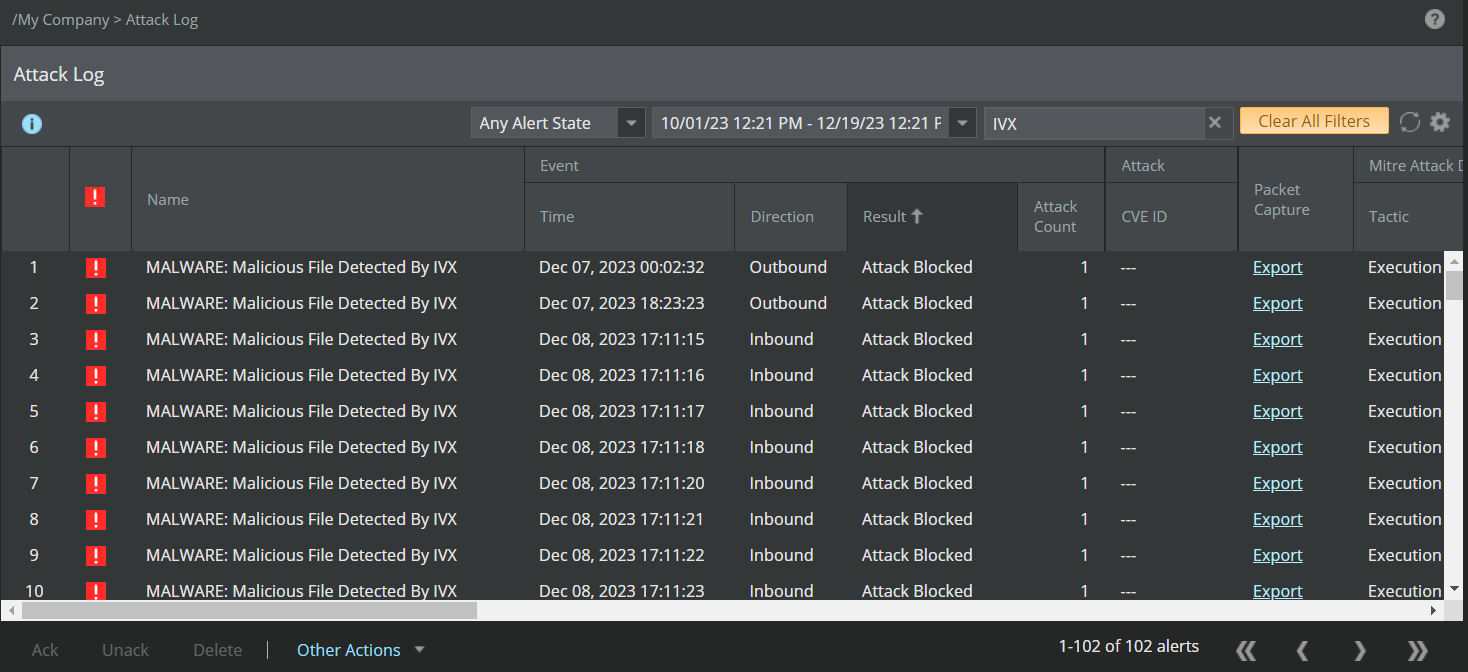Image resolution: width=1468 pixels, height=672 pixels.
Task: Sort by the Time column header
Action: (629, 216)
